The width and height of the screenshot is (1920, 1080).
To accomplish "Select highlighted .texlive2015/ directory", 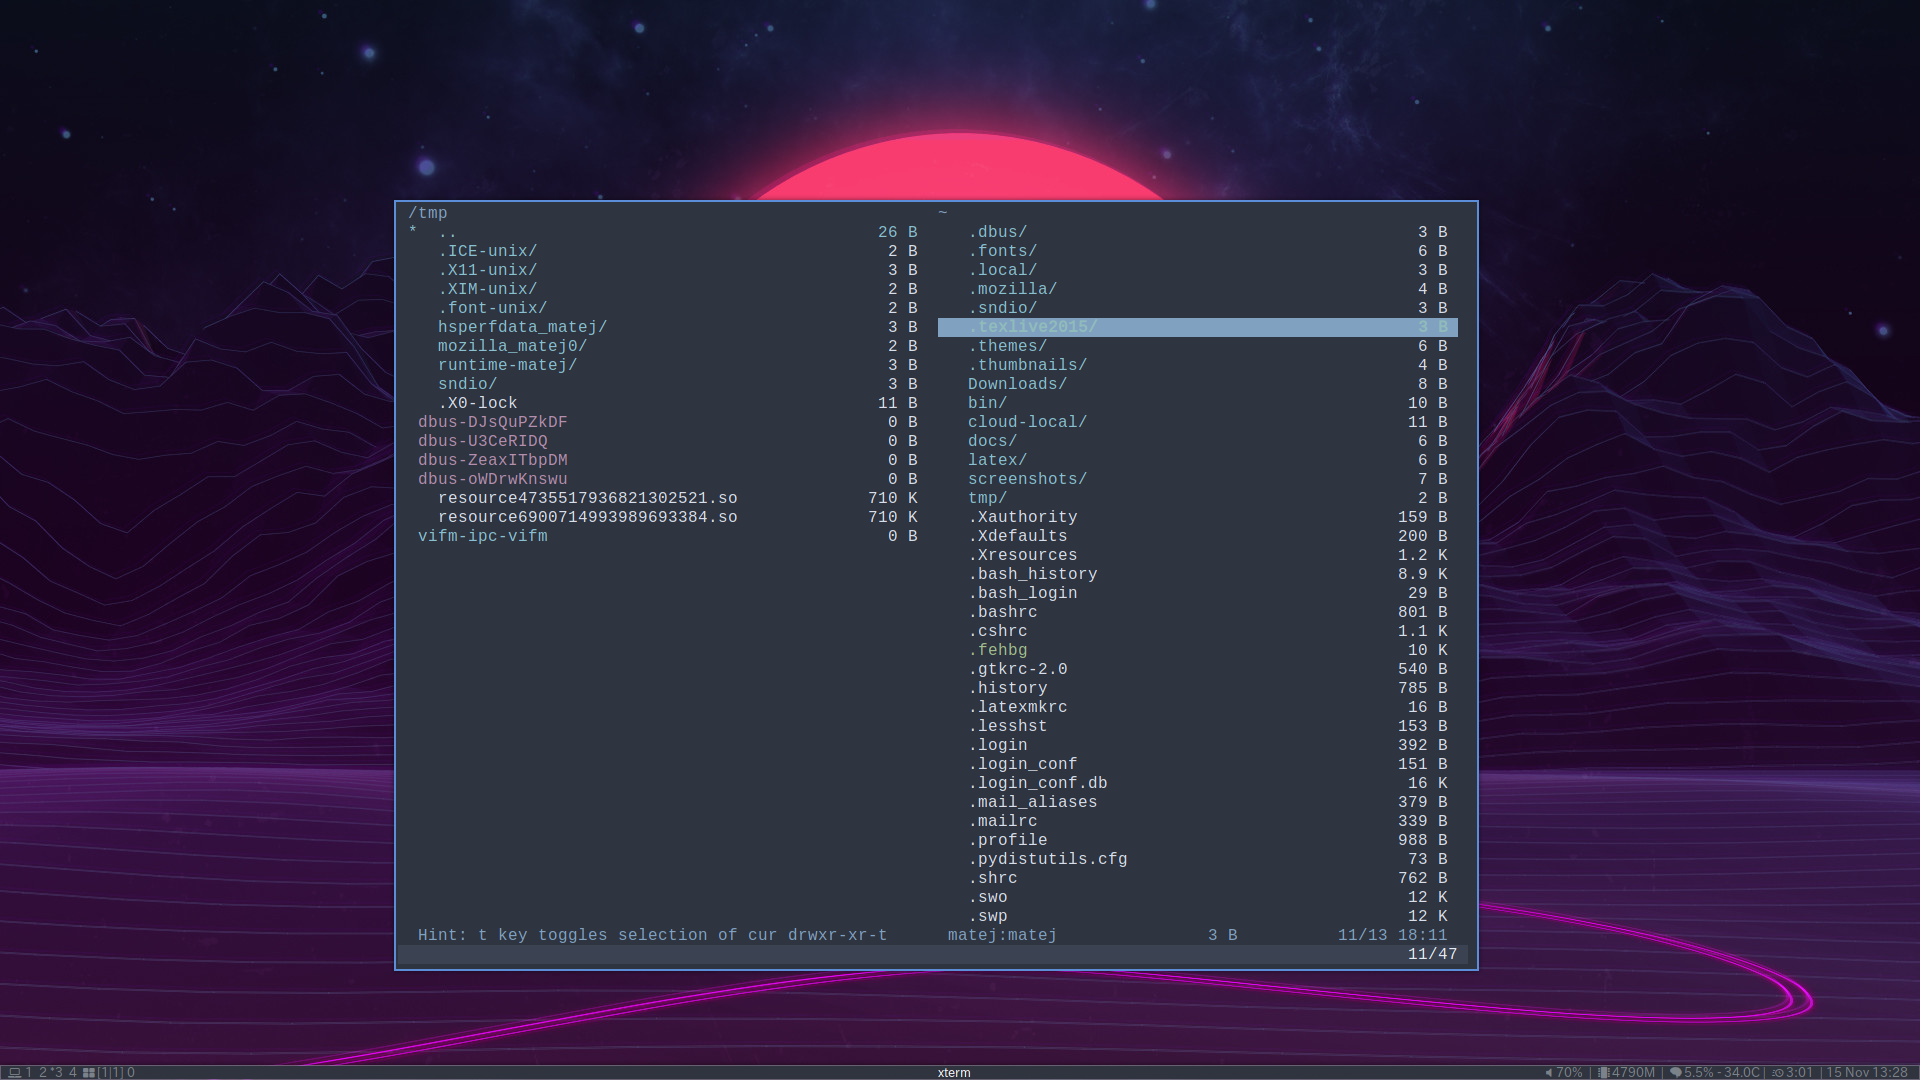I will click(1198, 327).
